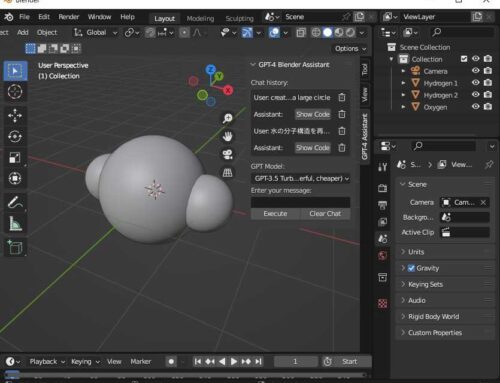Show Code for second Assistant reply
The image size is (500, 383).
click(x=313, y=148)
